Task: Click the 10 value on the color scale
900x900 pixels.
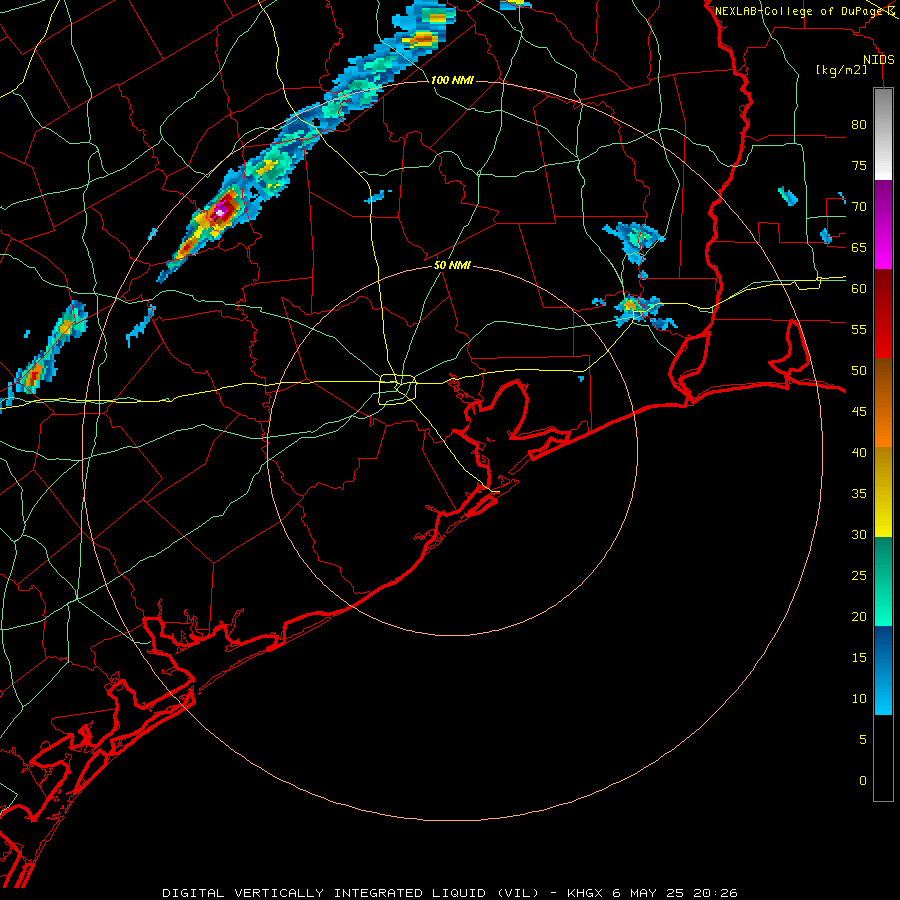Action: click(x=859, y=699)
